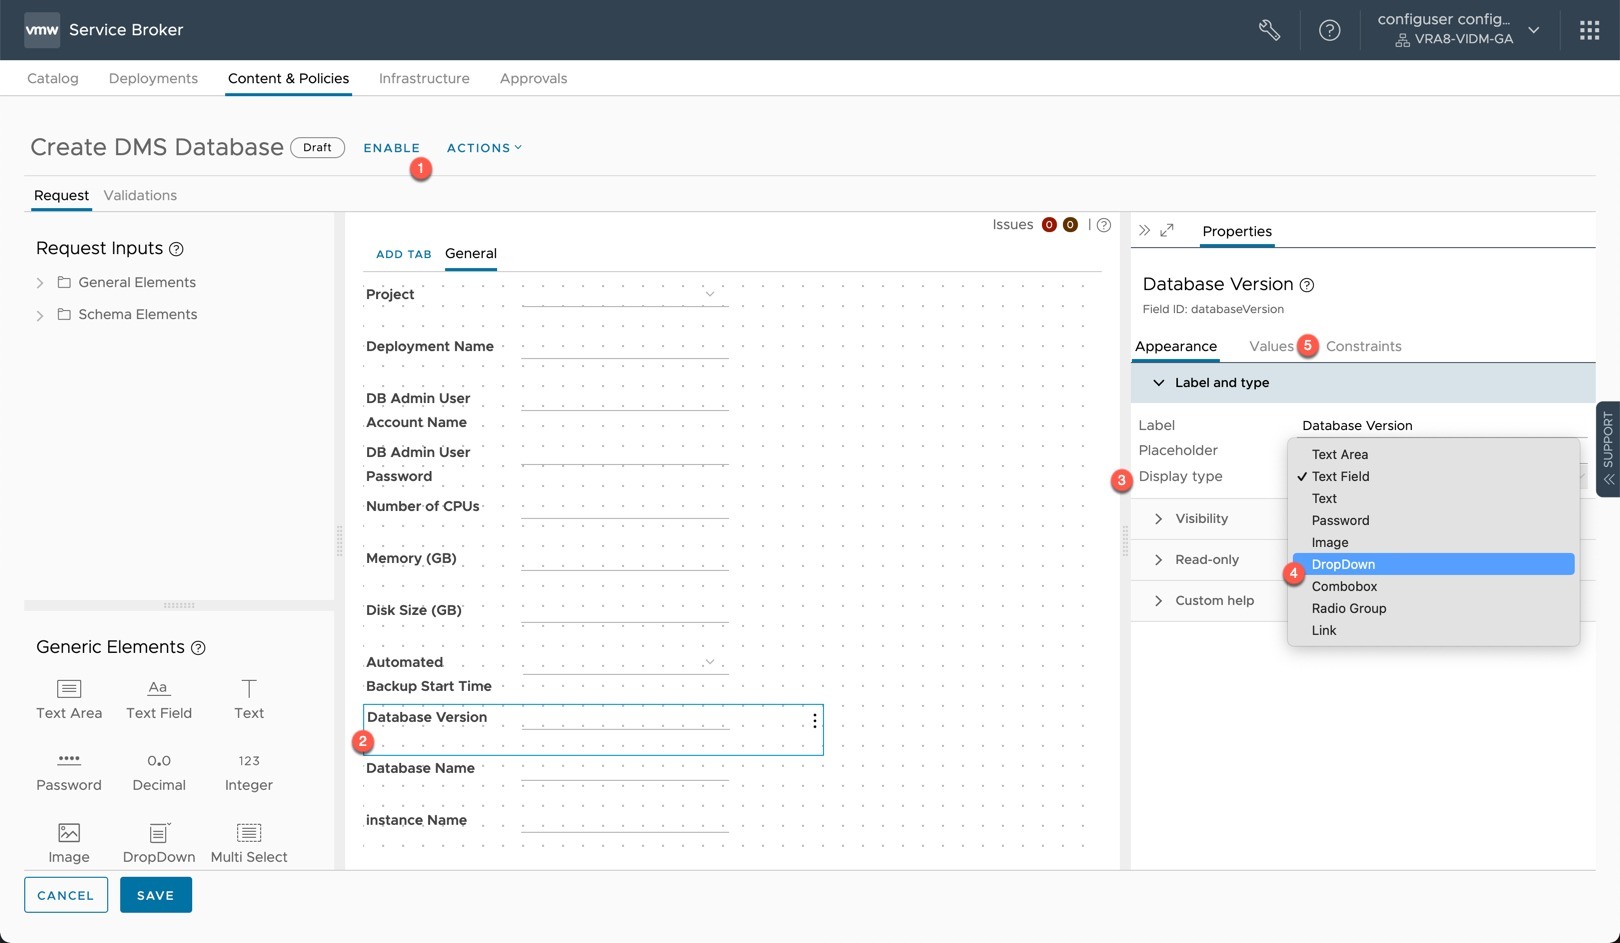Click the Database Name input field
1620x943 pixels.
[x=625, y=768]
